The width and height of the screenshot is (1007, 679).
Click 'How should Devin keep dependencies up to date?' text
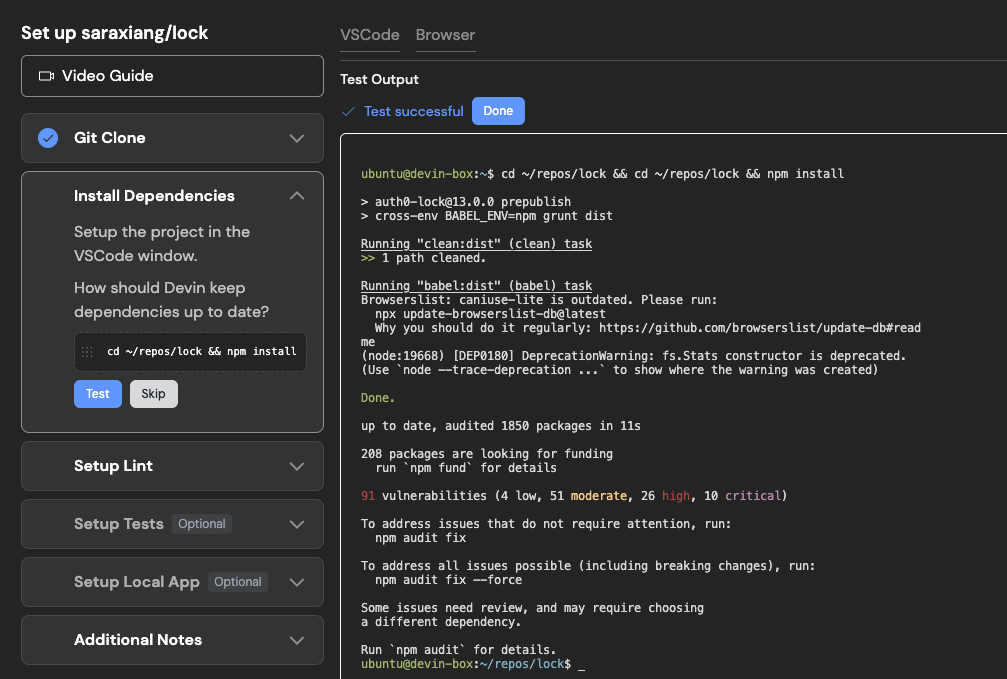171,300
